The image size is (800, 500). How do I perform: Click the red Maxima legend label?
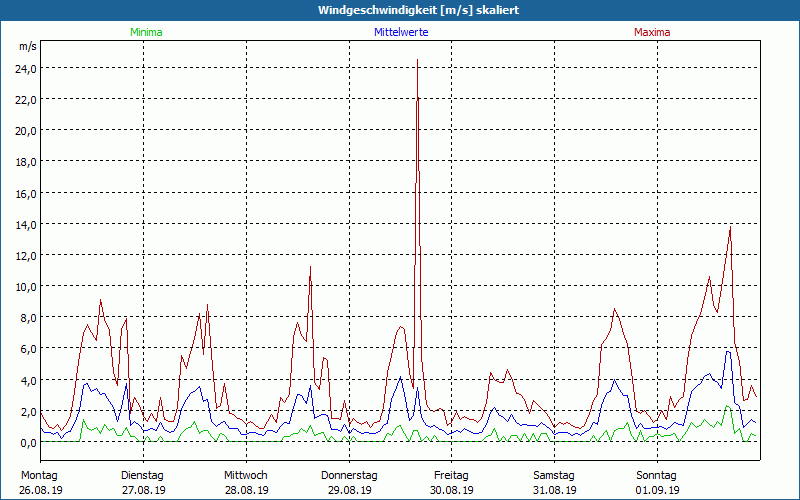click(x=652, y=32)
